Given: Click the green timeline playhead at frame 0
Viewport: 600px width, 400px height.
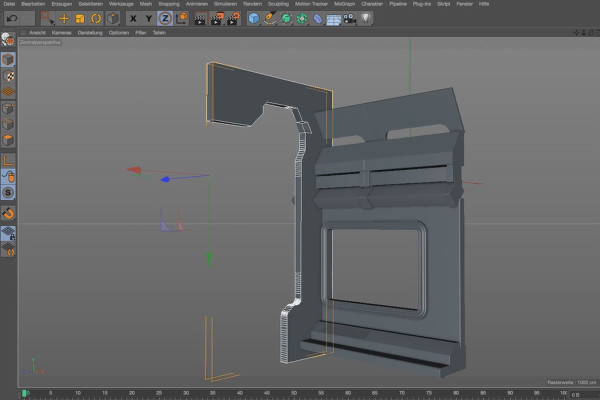Looking at the screenshot, I should [24, 393].
